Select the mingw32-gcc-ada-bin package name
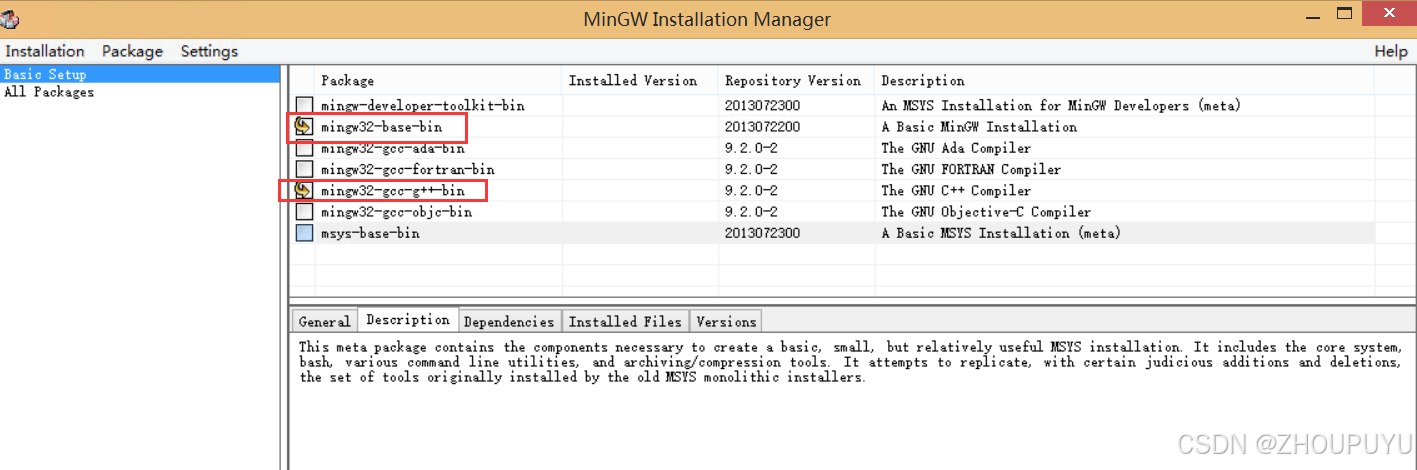Viewport: 1417px width, 470px height. tap(393, 148)
